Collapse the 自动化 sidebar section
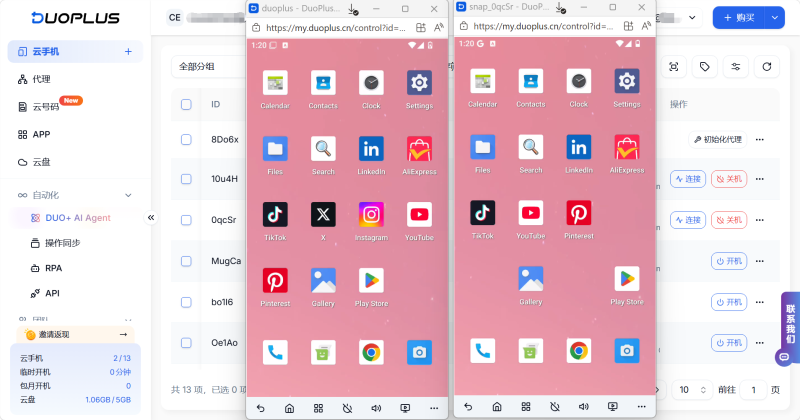This screenshot has width=800, height=420. (x=128, y=195)
